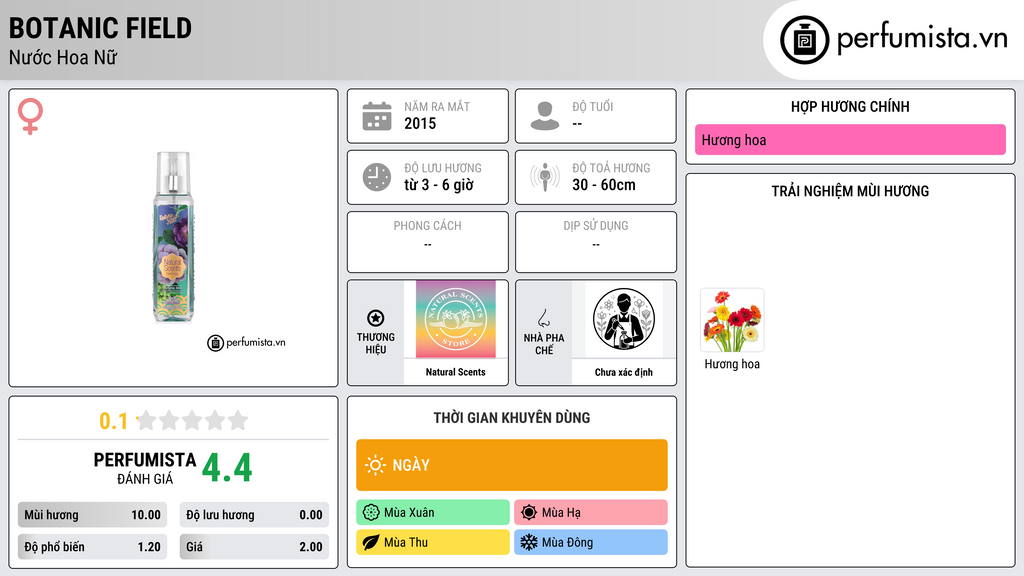
Task: Click the sillage value 30 - 60cm
Action: tap(604, 185)
